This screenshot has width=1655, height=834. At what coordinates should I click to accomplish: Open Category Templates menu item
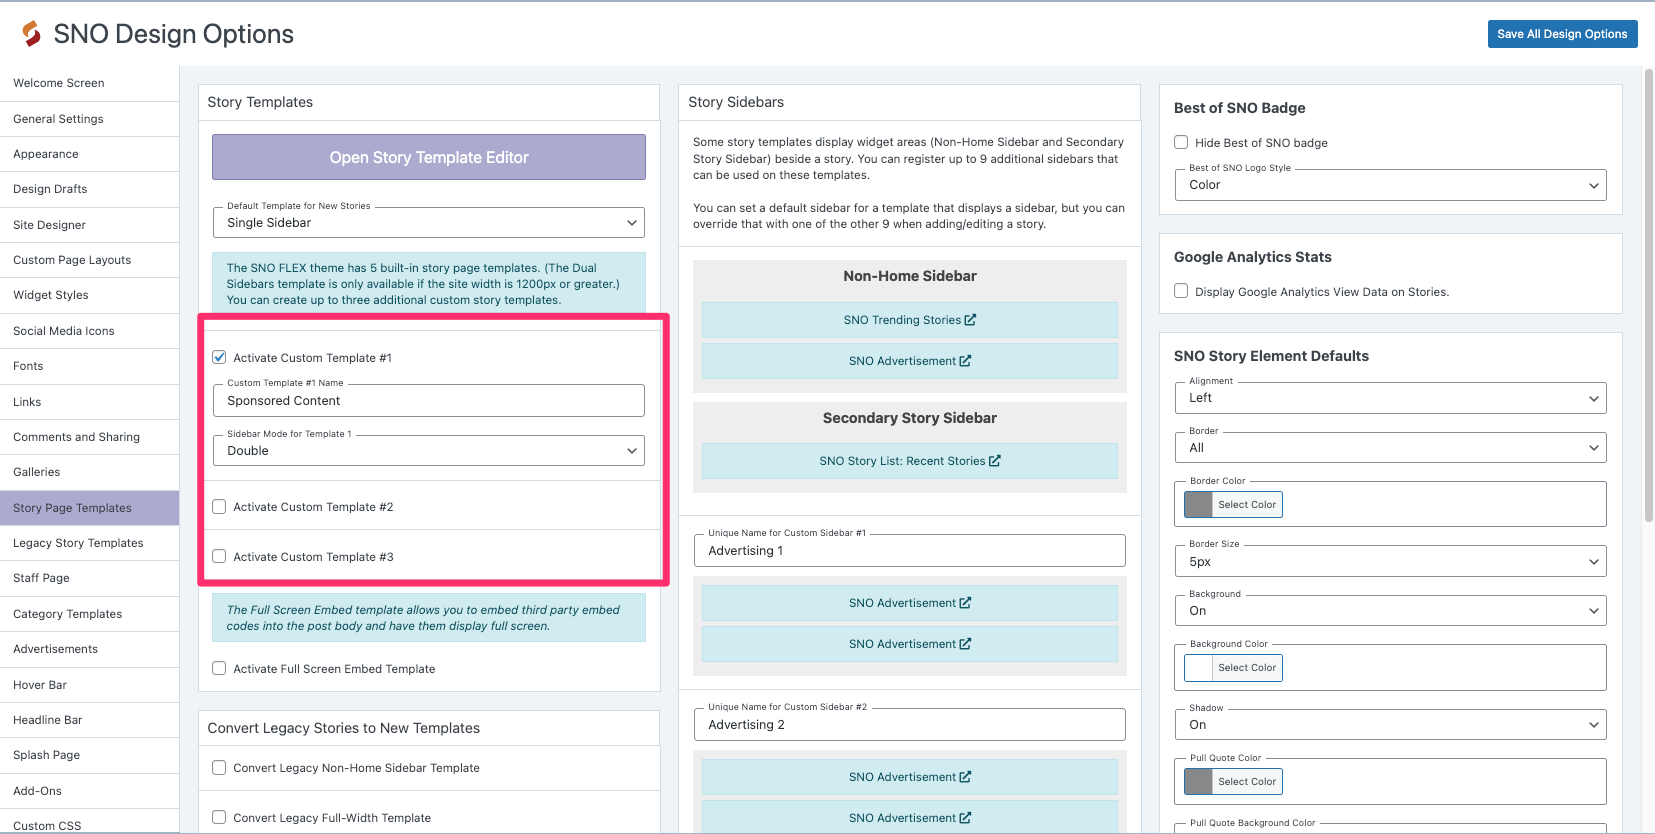point(89,614)
